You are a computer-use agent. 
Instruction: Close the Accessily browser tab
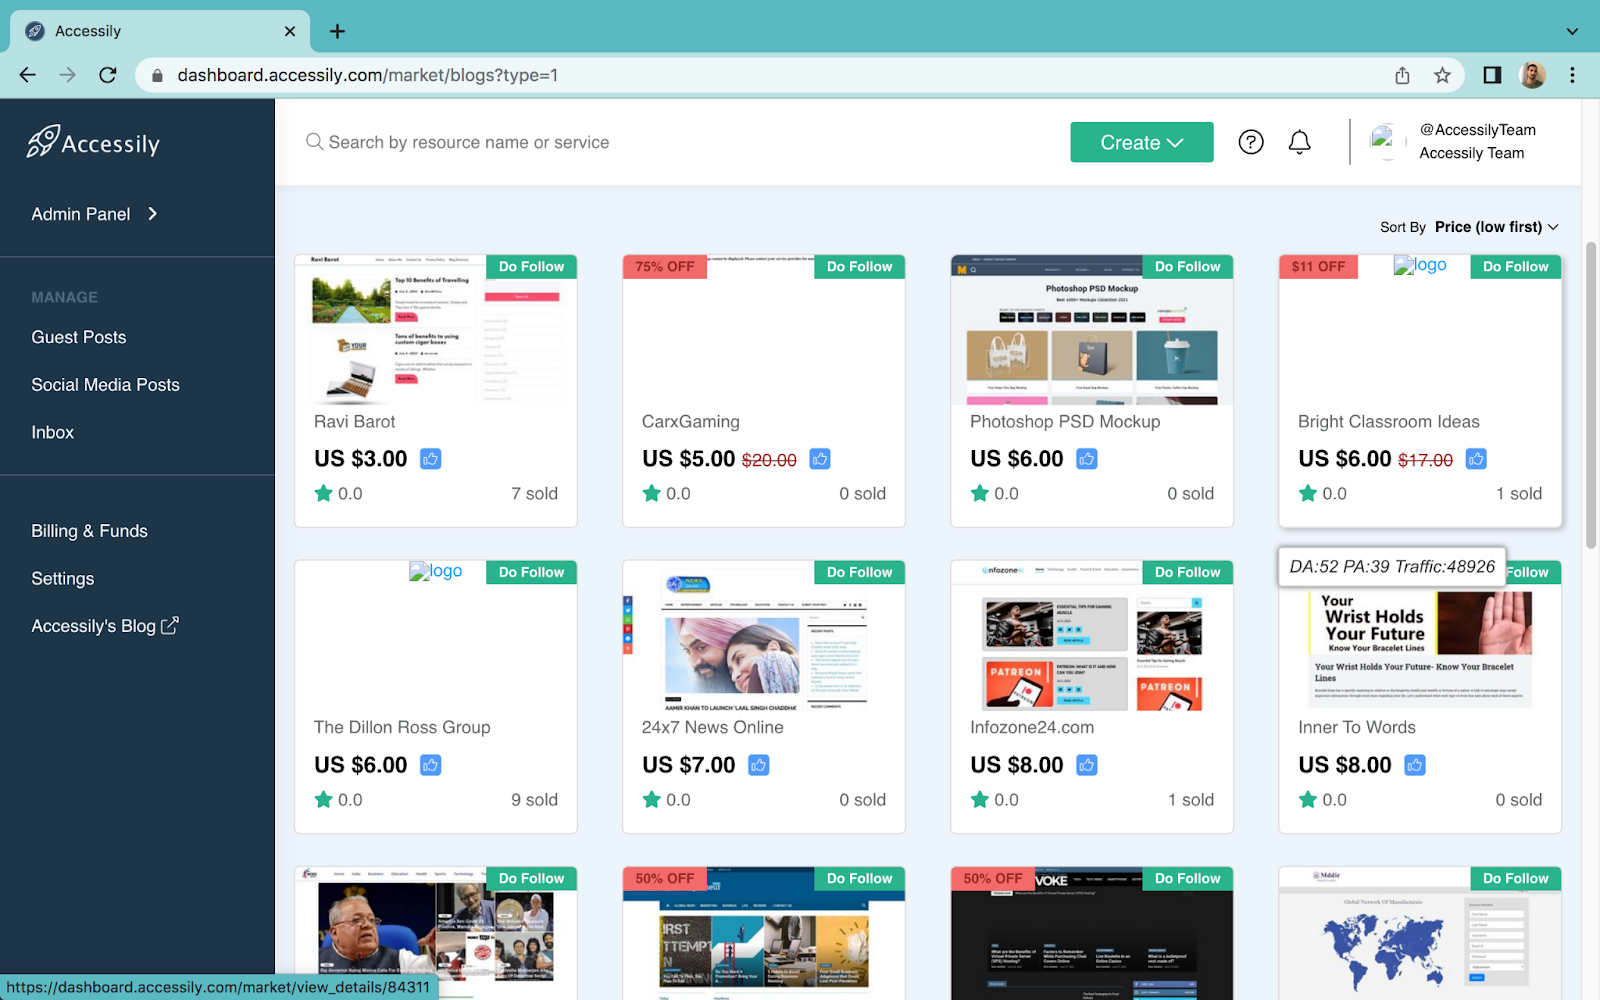pos(290,31)
